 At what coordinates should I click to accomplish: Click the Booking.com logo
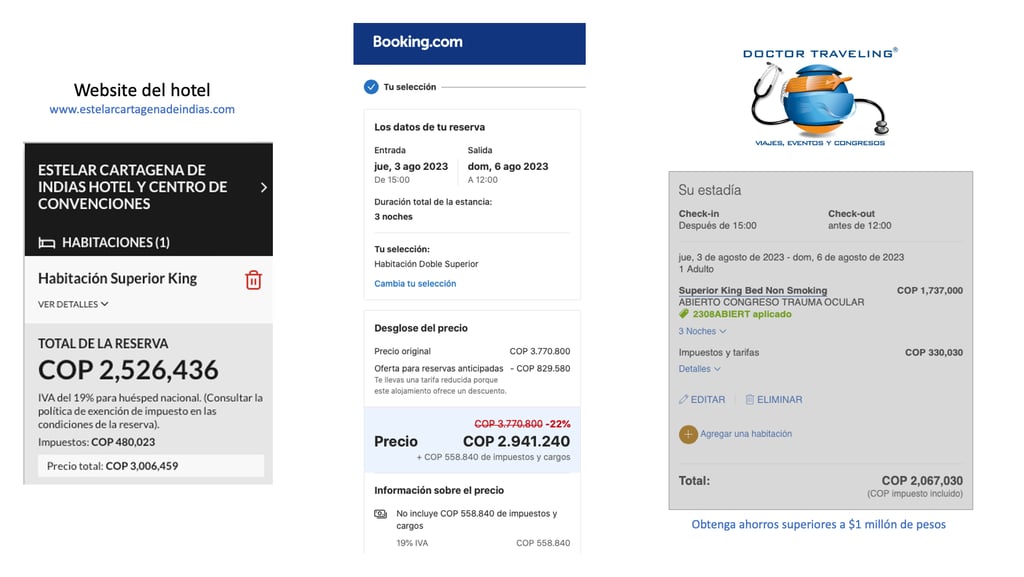pyautogui.click(x=417, y=42)
